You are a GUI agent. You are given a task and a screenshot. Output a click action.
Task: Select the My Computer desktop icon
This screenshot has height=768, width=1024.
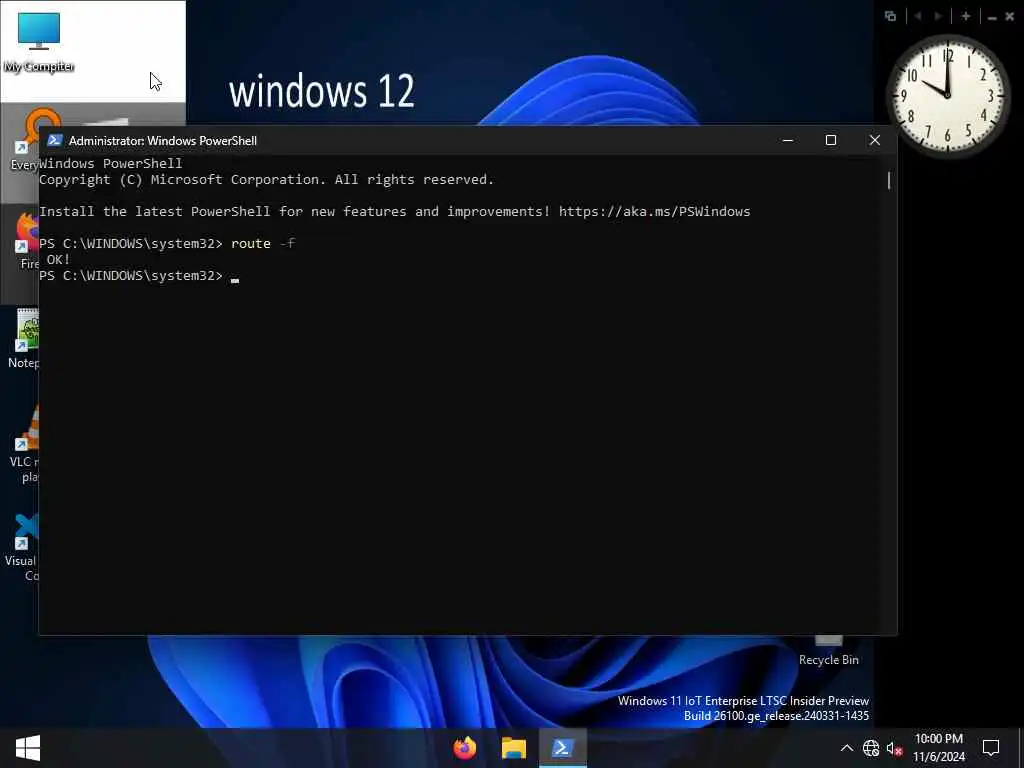pos(39,42)
